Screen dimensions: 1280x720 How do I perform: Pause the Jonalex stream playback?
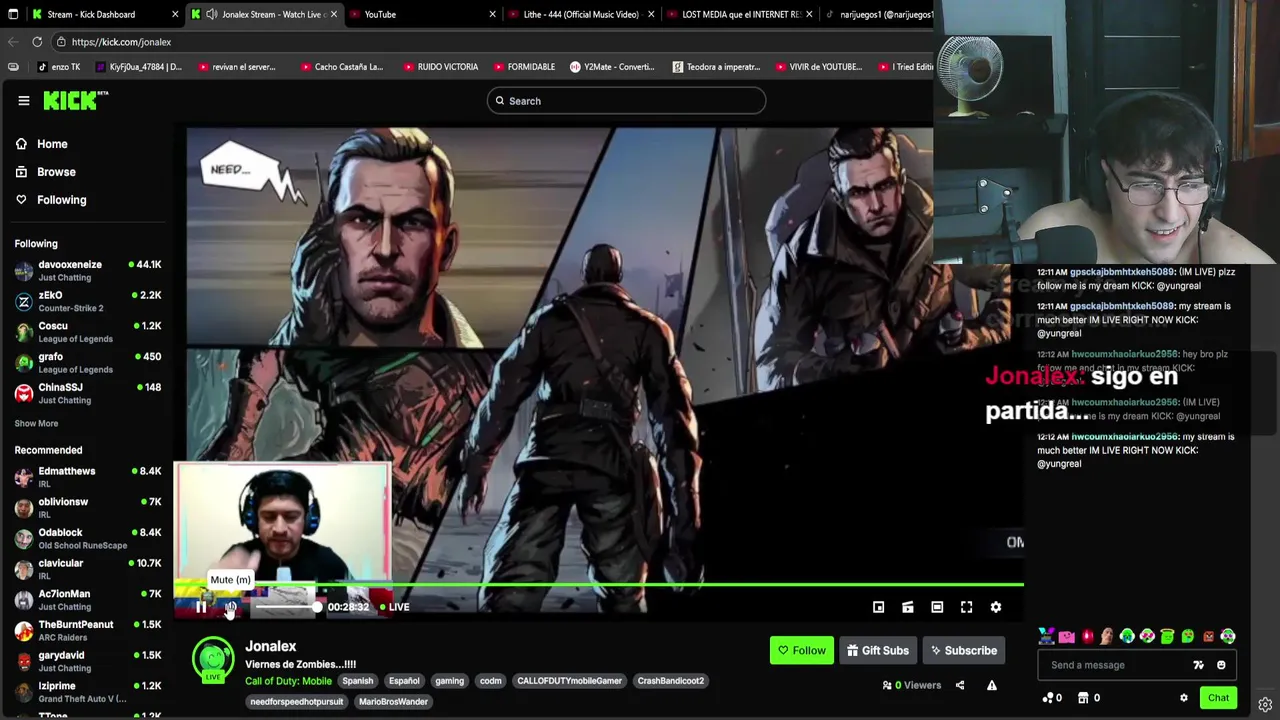pos(201,607)
